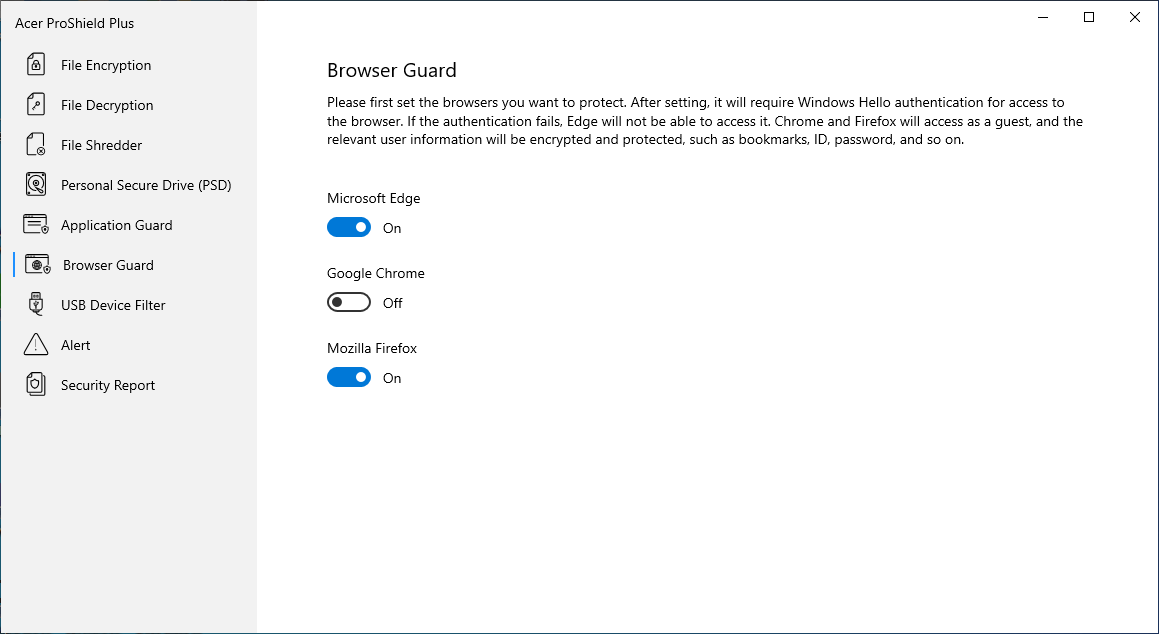Click the Personal Secure Drive disk icon
Screen dimensions: 1159x634
35,185
